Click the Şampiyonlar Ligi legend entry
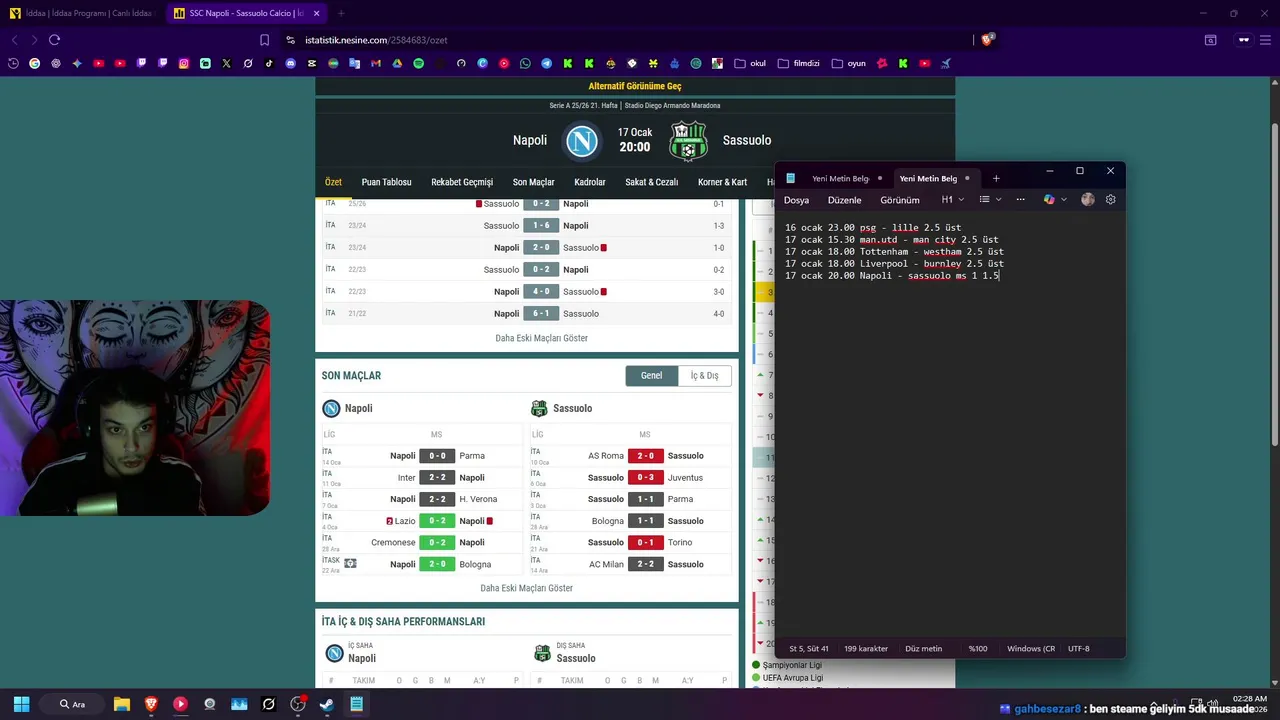 787,665
